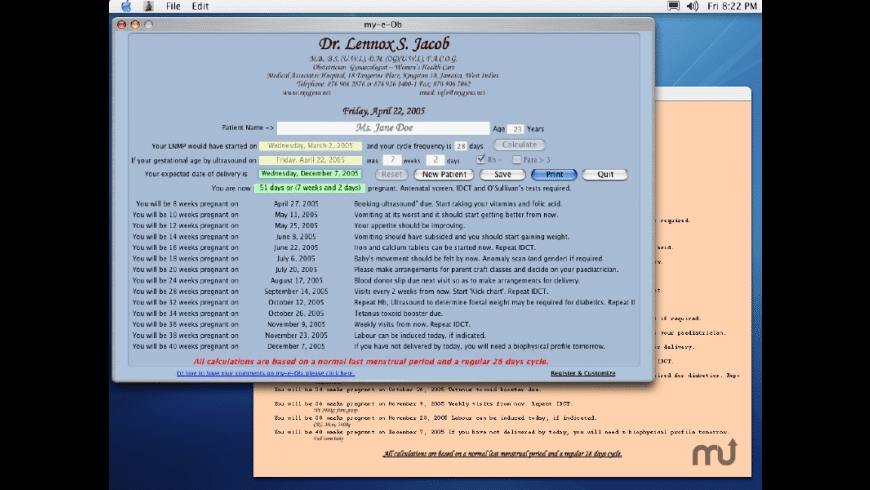Click 'Tetanus toxoid booster due.' note
Screen dimensions: 870x490
click(x=398, y=314)
